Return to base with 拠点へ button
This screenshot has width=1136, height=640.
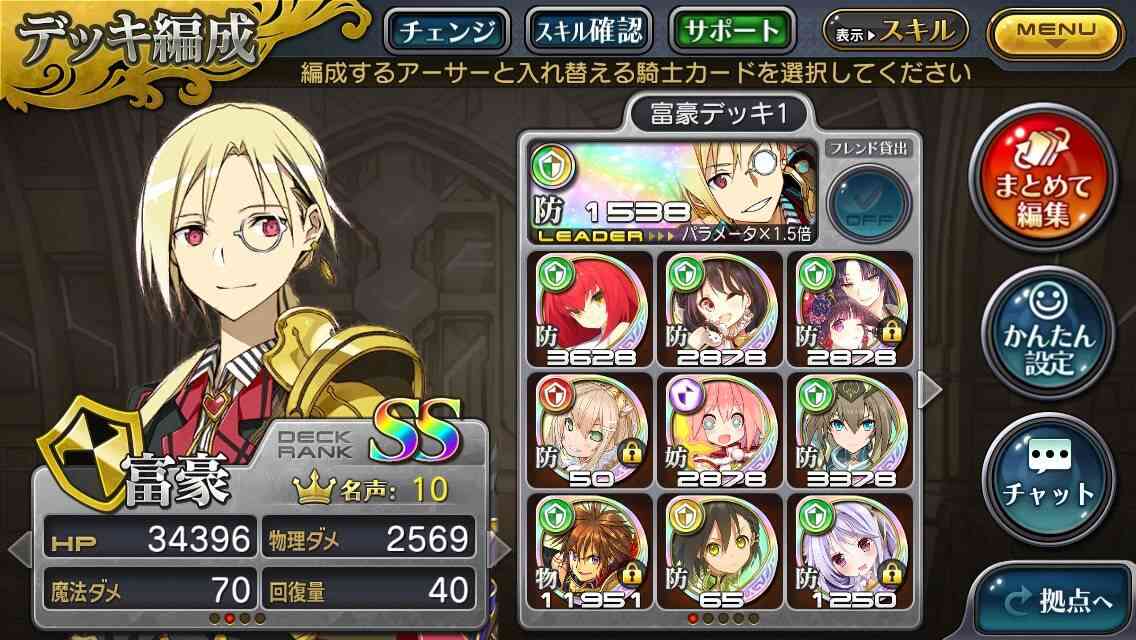pyautogui.click(x=1056, y=601)
